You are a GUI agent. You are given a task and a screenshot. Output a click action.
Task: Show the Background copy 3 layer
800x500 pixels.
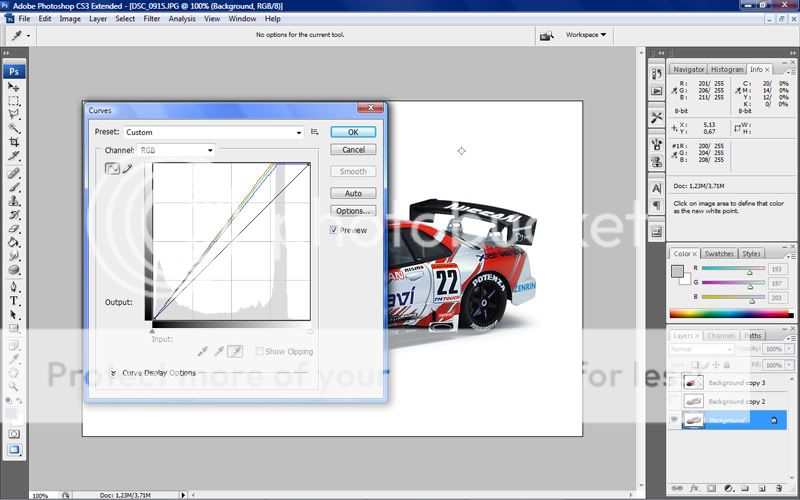(673, 382)
